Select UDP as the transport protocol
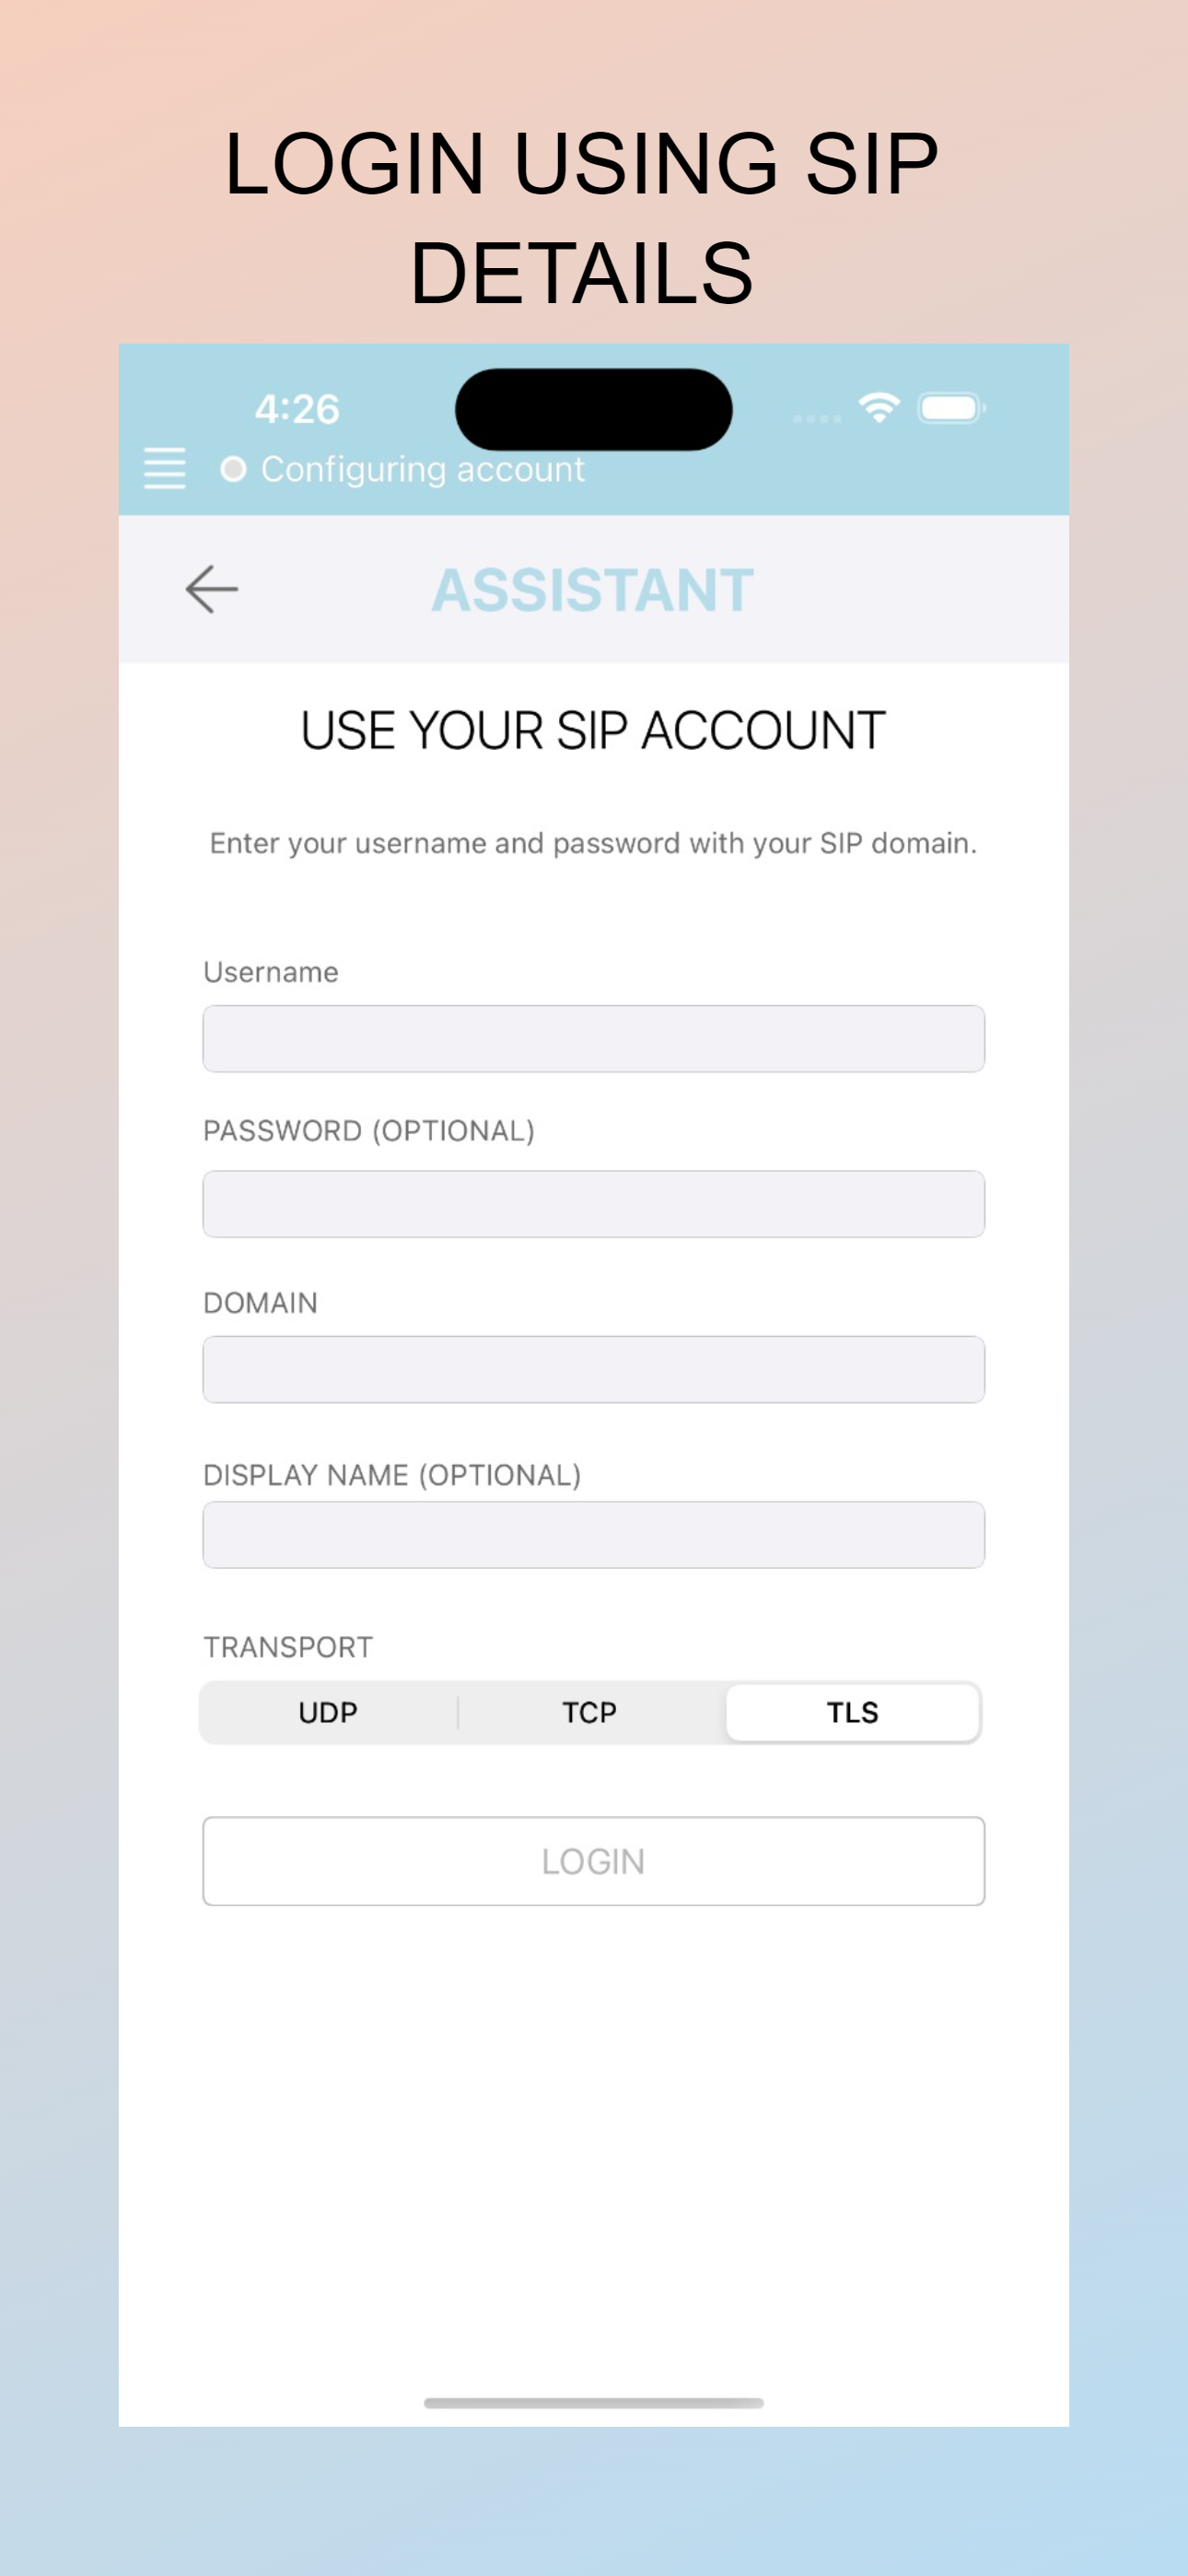The height and width of the screenshot is (2576, 1188). coord(327,1711)
